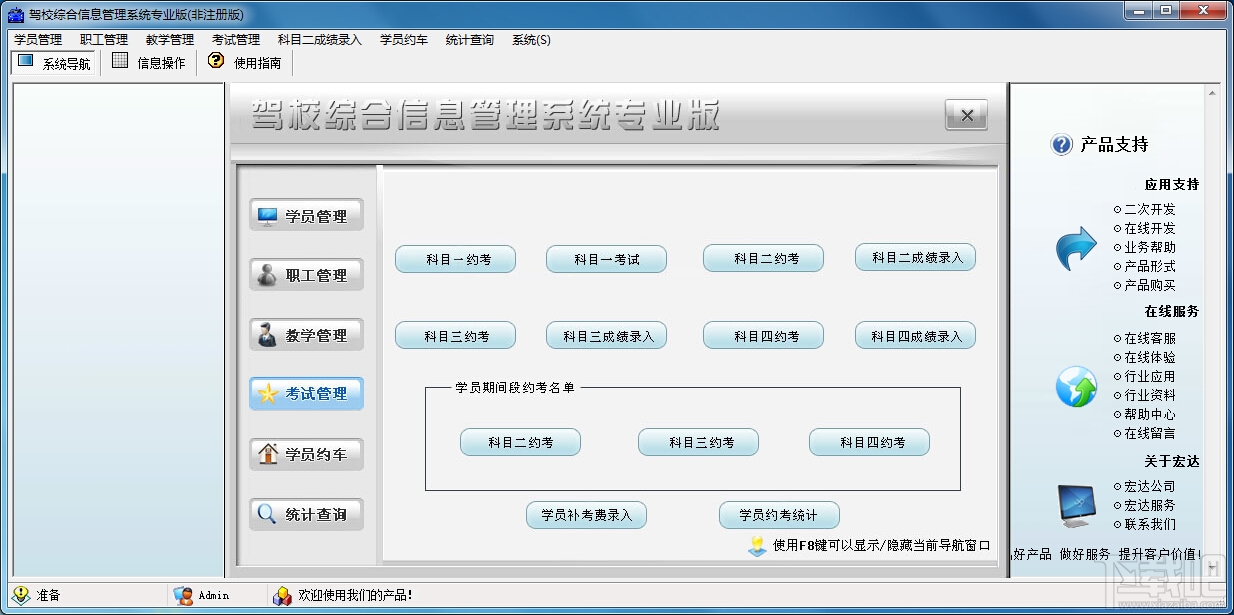Open the 行业应用 link
1234x615 pixels.
[1150, 377]
